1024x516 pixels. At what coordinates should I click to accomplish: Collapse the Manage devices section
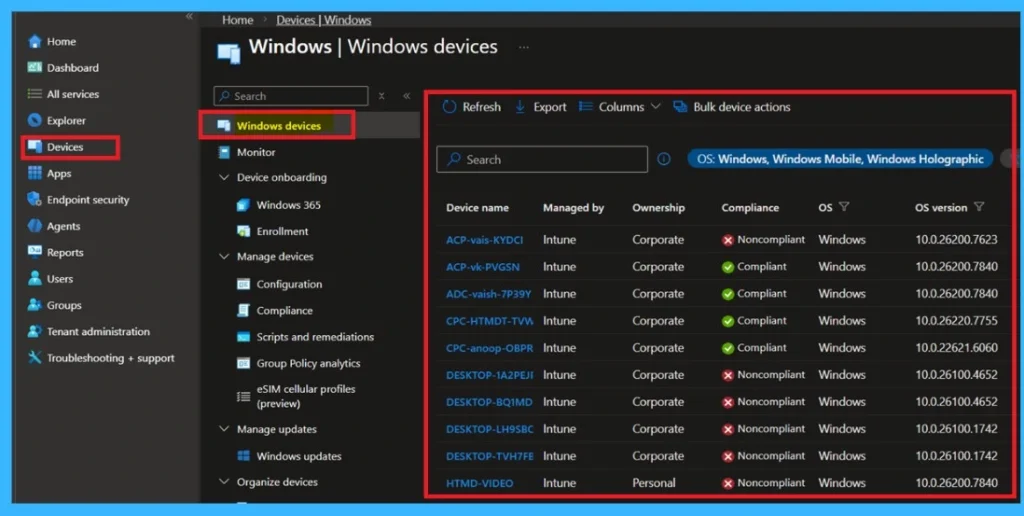pyautogui.click(x=224, y=257)
